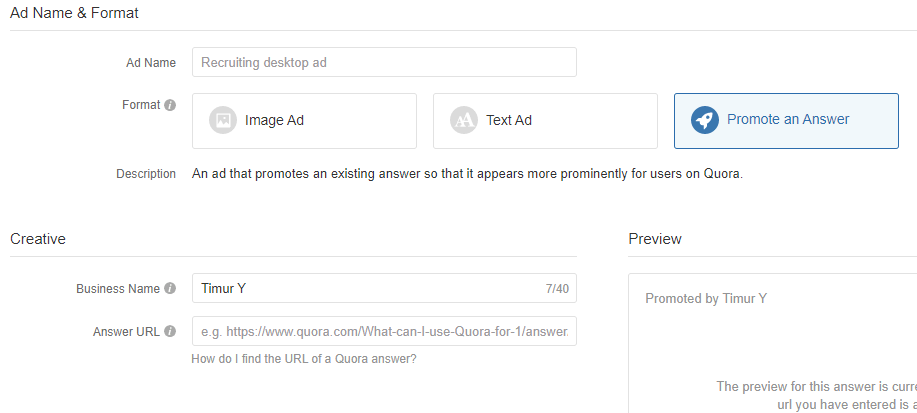Open the Business Name info tooltip icon
Screen dimensions: 917x413
(170, 288)
